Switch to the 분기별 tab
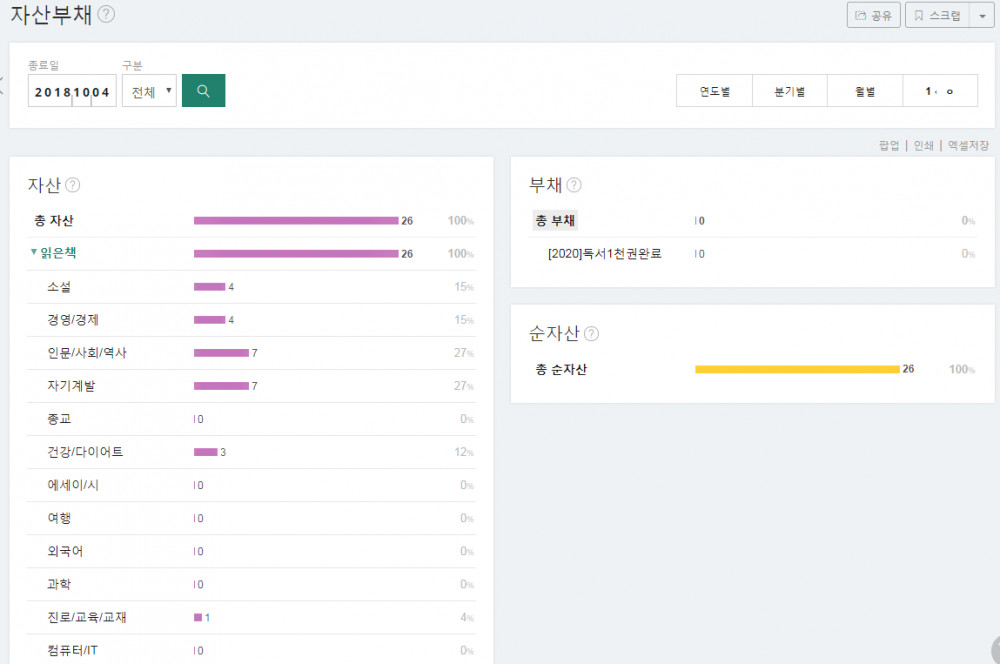The height and width of the screenshot is (664, 1000). point(789,91)
